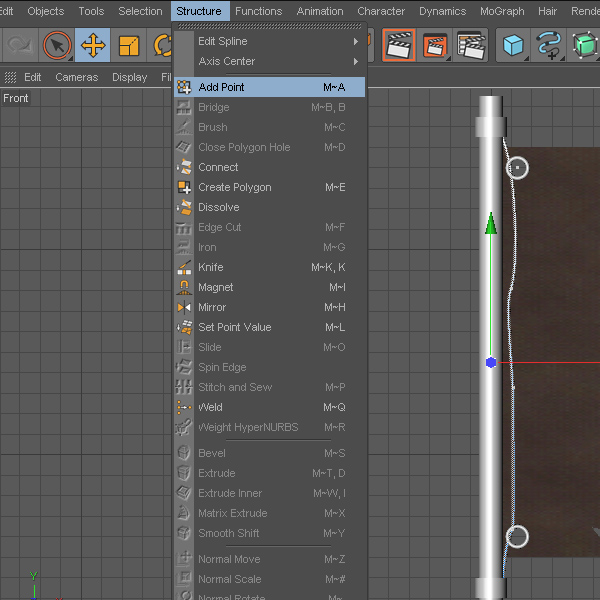Open the viewport Edit menu
The image size is (600, 600).
point(33,77)
